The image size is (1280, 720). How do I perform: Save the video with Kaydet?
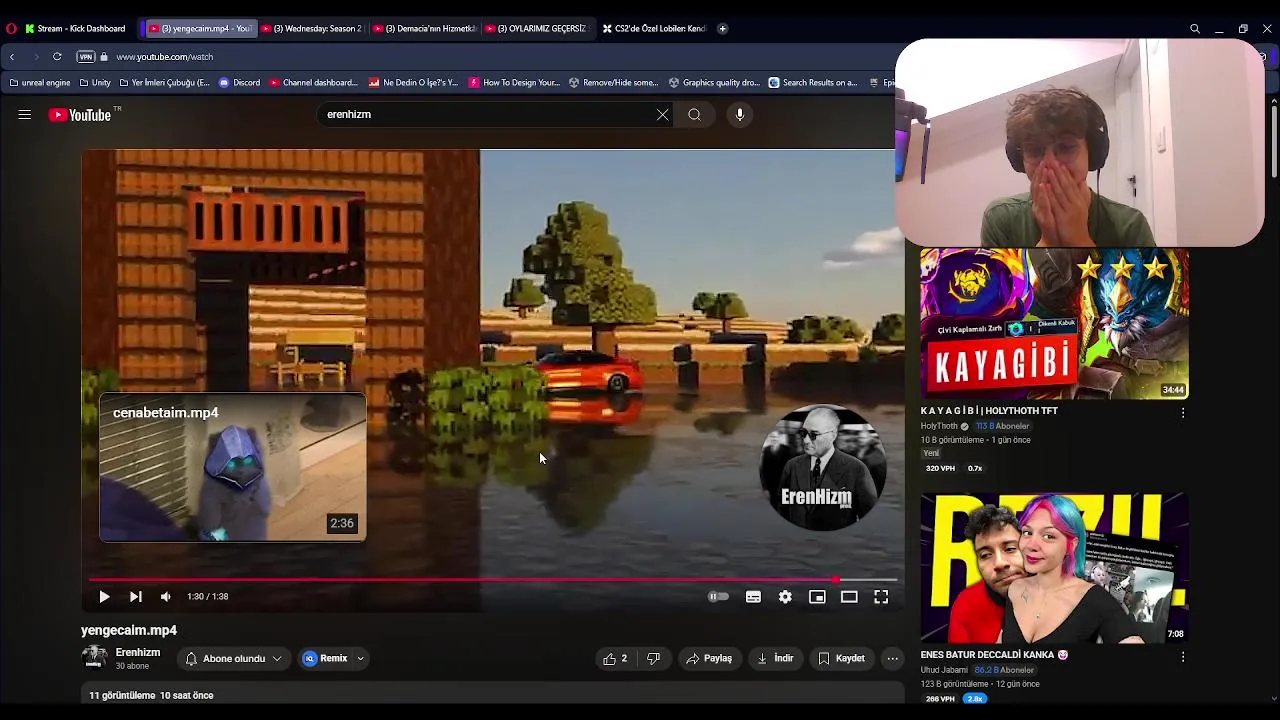[841, 659]
